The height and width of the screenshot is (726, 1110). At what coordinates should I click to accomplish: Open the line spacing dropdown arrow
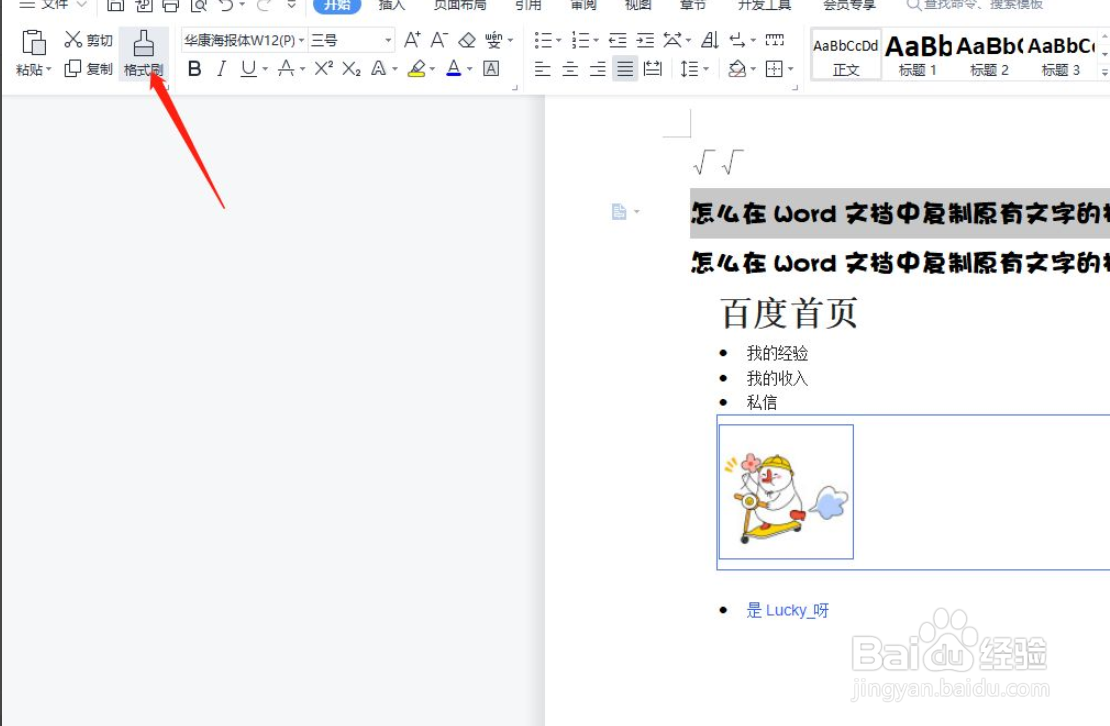coord(706,69)
